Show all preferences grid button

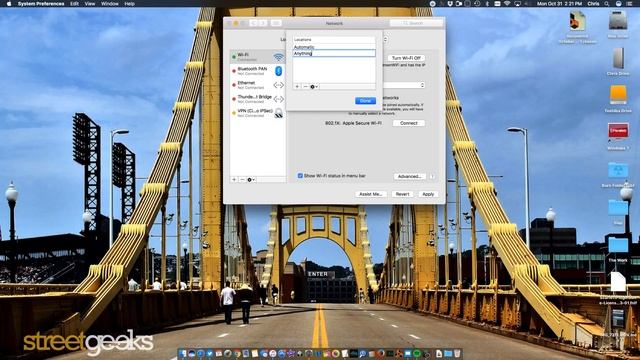click(276, 23)
